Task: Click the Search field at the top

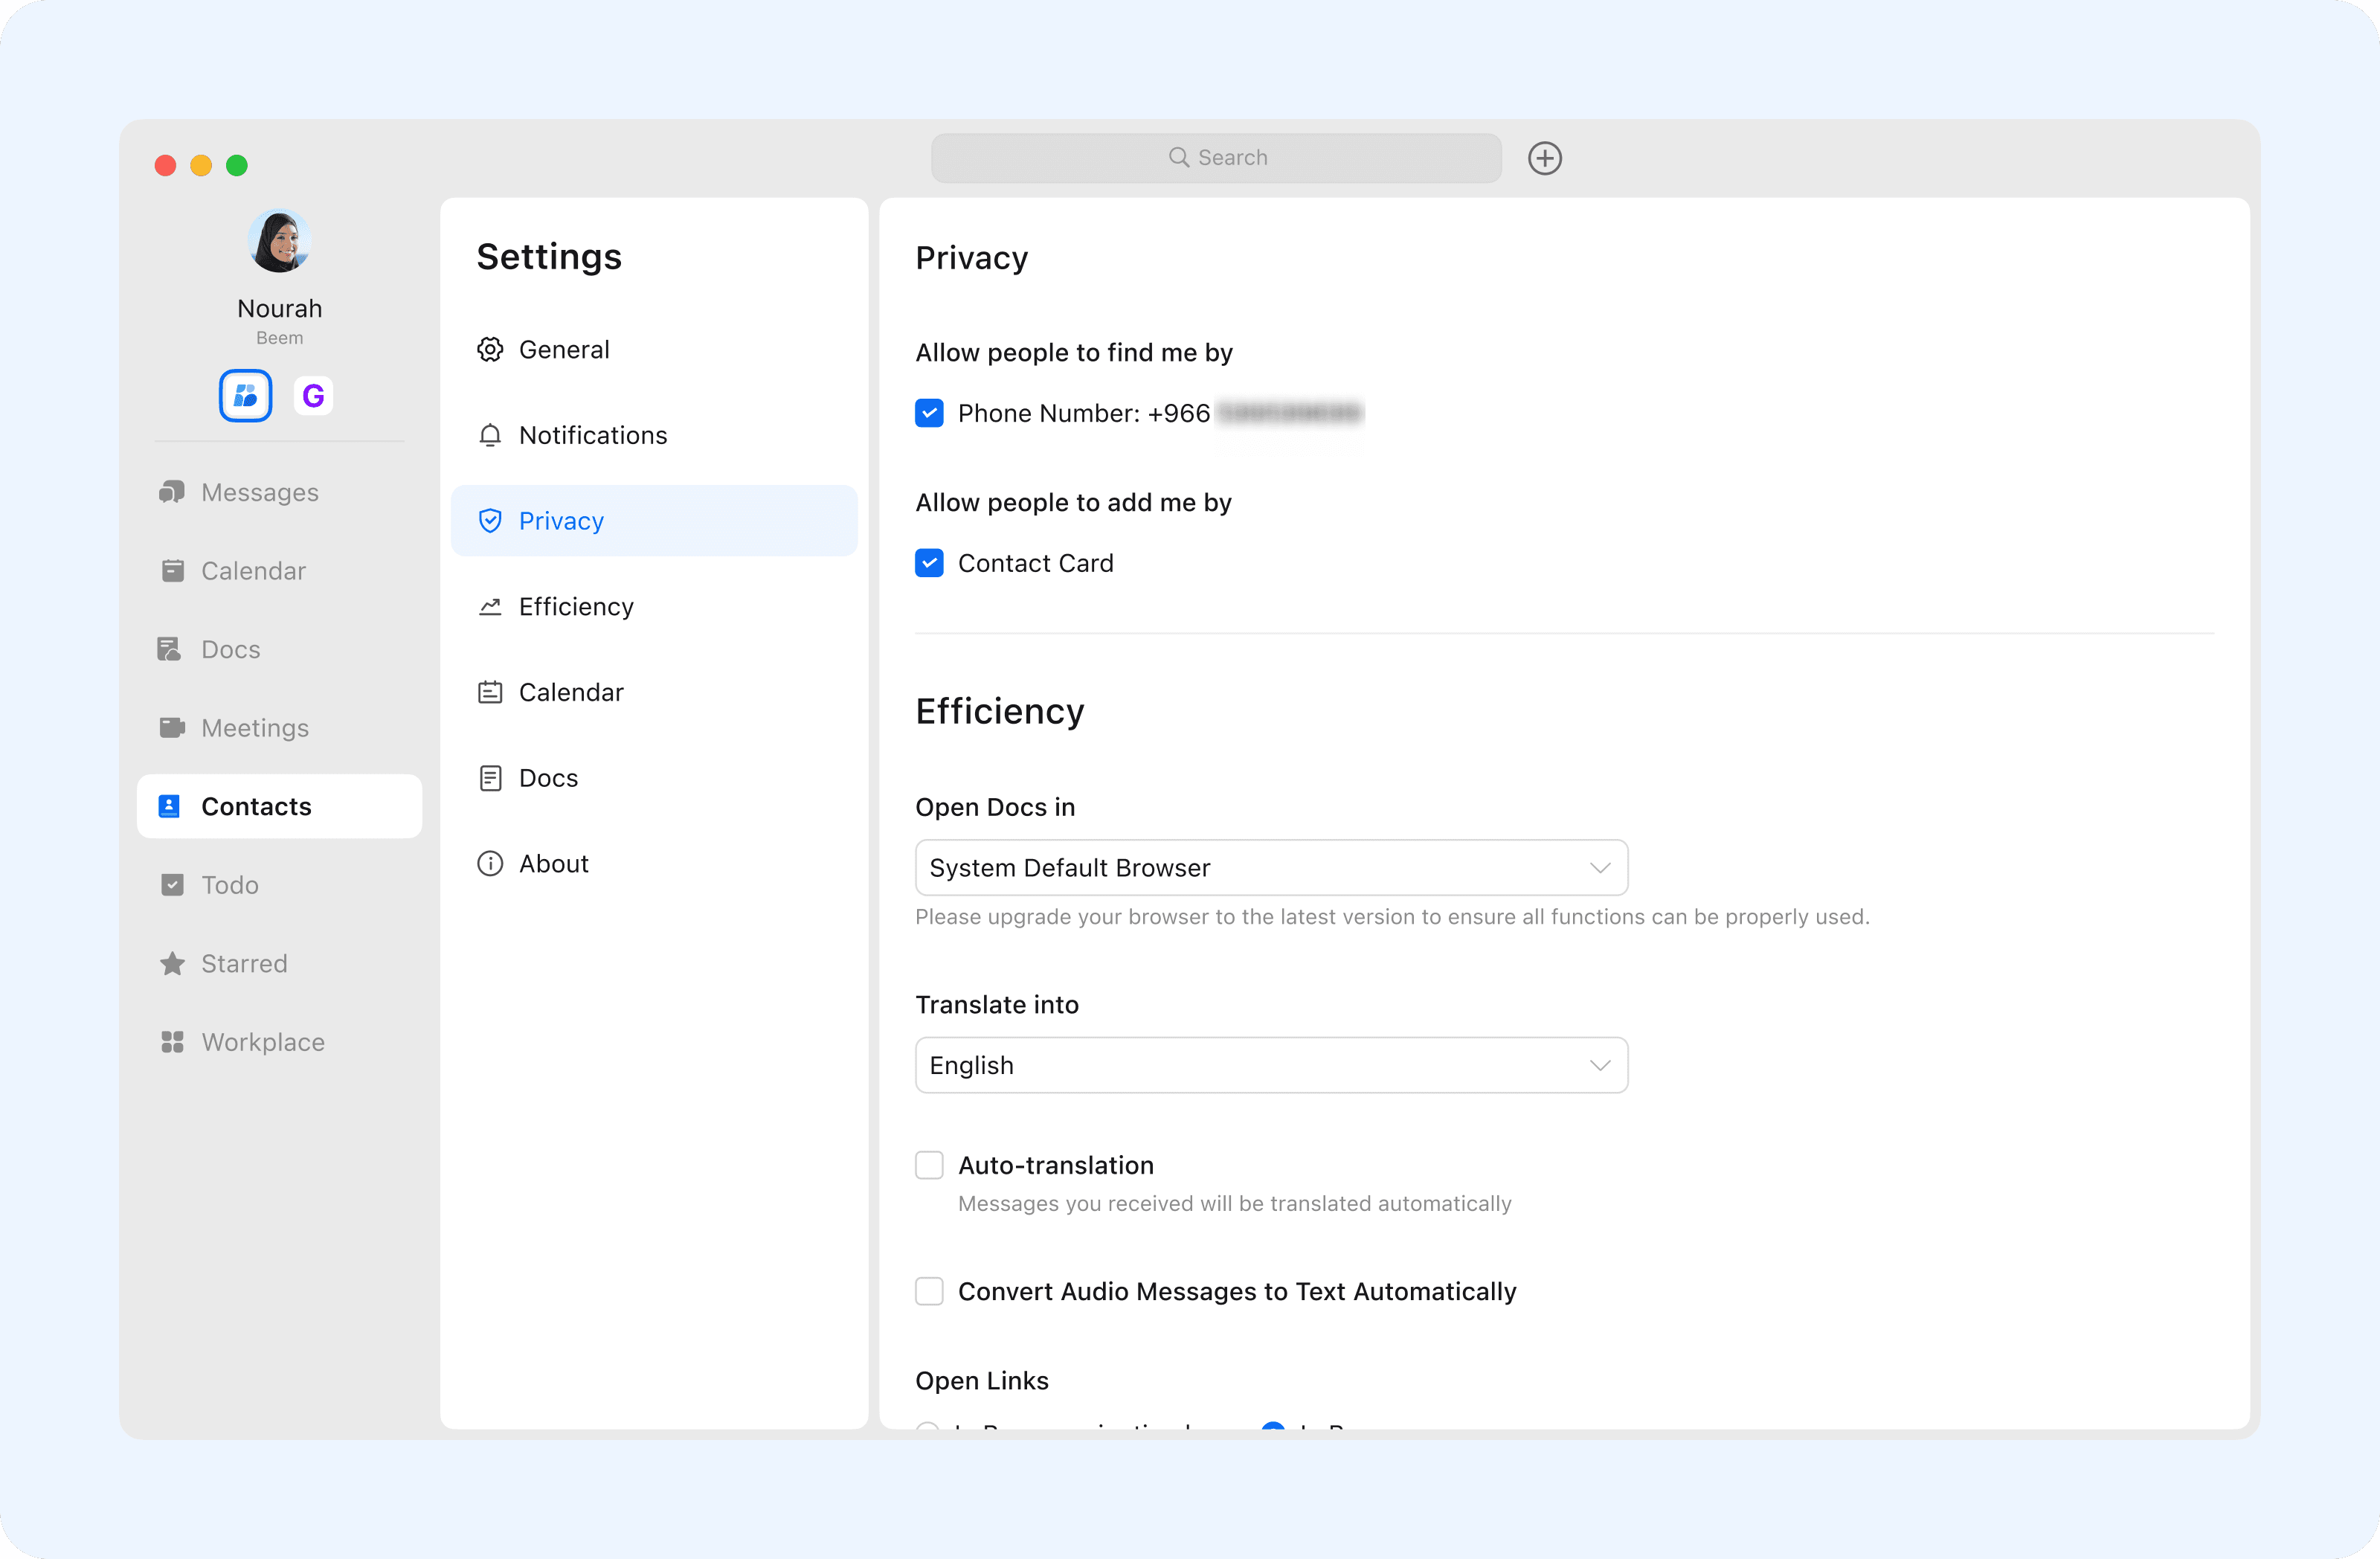Action: 1215,158
